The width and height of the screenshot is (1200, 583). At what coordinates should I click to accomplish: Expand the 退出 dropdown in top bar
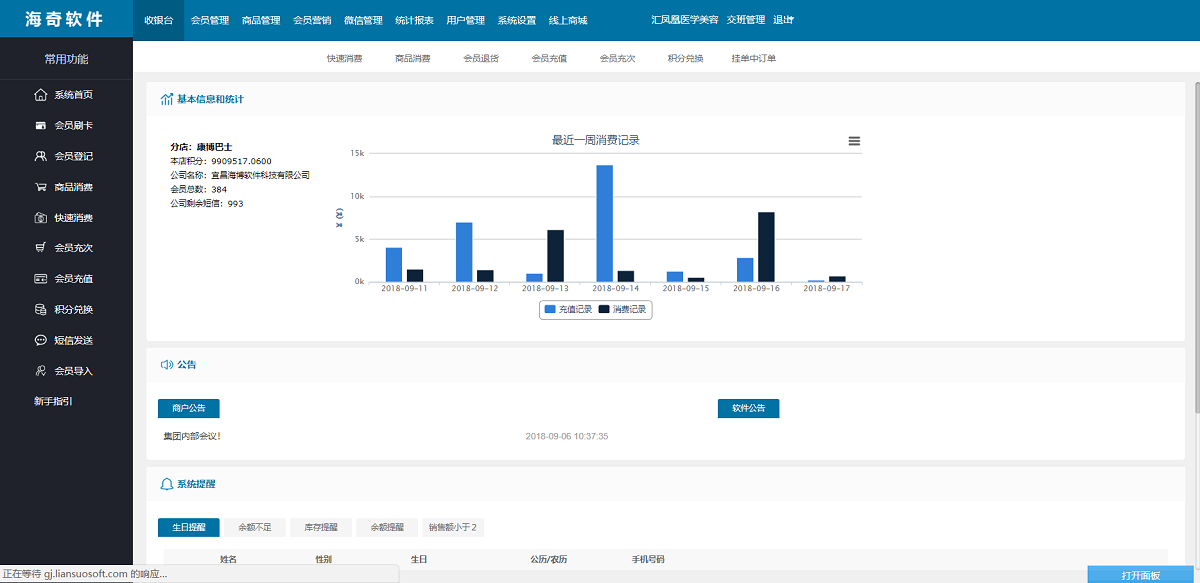783,20
